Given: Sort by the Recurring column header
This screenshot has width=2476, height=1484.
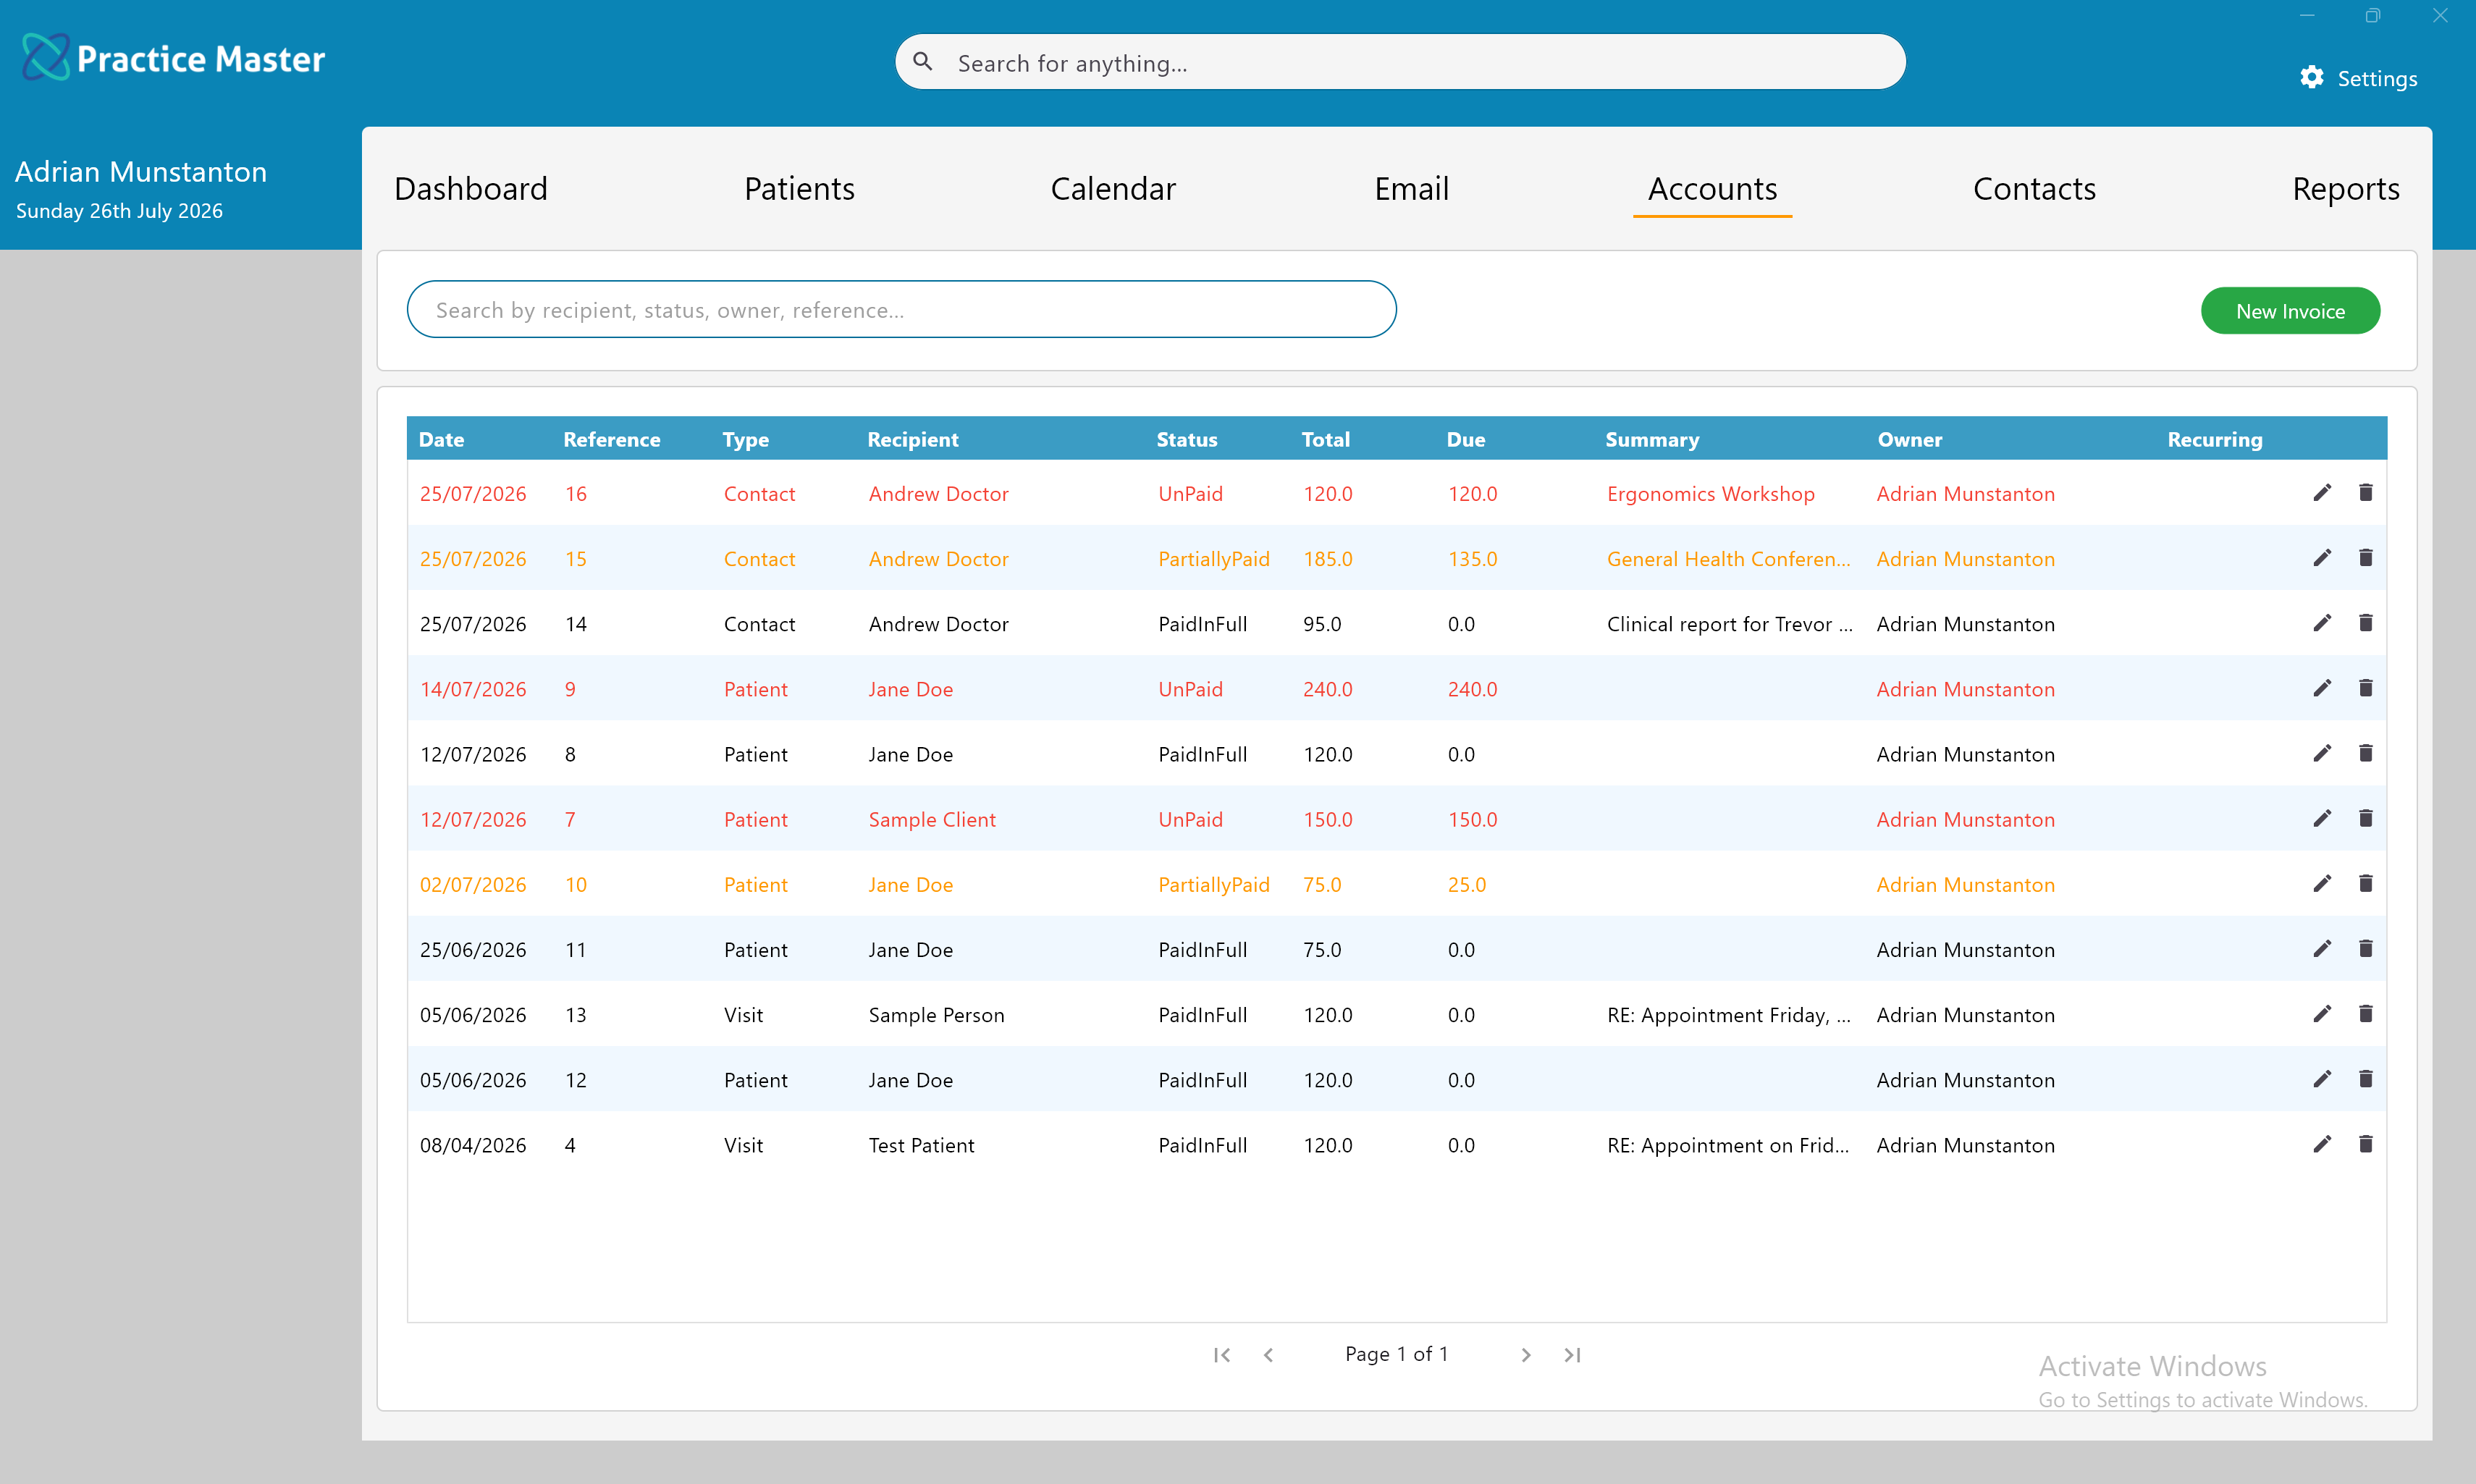Looking at the screenshot, I should [2214, 439].
